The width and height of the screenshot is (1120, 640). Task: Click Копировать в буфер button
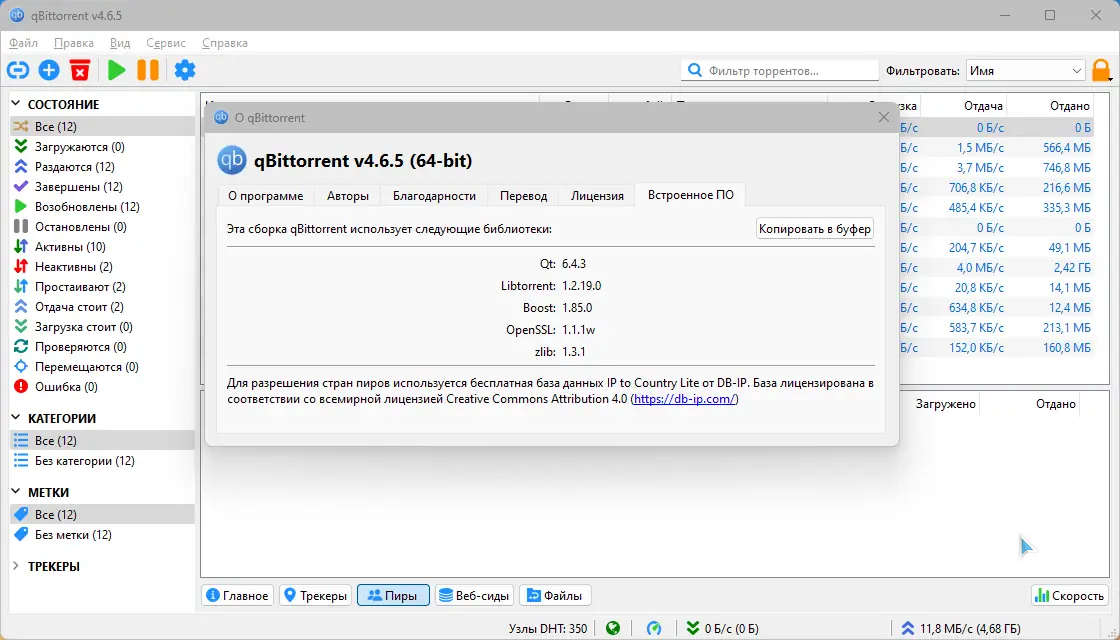click(x=815, y=229)
